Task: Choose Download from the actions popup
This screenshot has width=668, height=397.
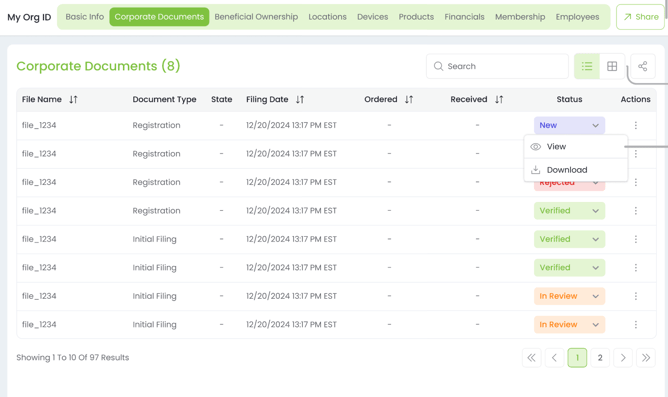Action: coord(576,170)
